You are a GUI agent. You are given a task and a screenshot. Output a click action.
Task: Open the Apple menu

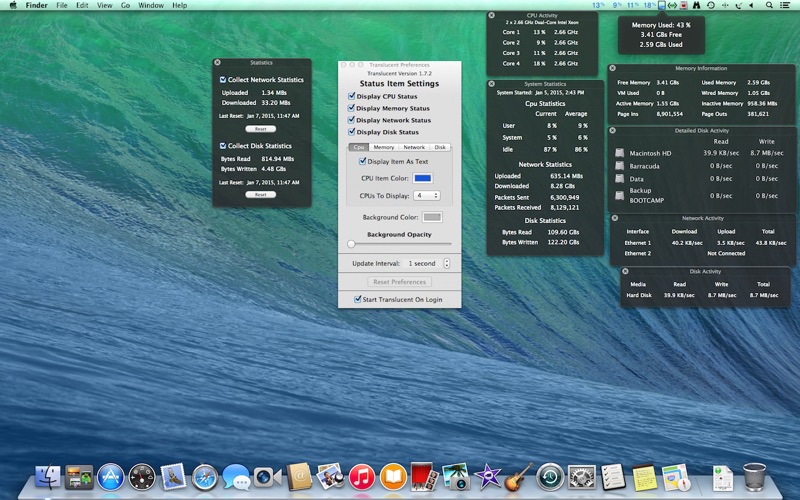click(13, 5)
